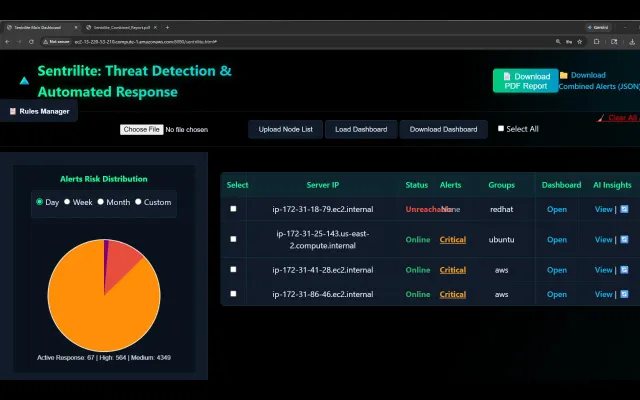Viewport: 640px width, 400px height.
Task: Click the Download Dashboard button
Action: [x=443, y=129]
